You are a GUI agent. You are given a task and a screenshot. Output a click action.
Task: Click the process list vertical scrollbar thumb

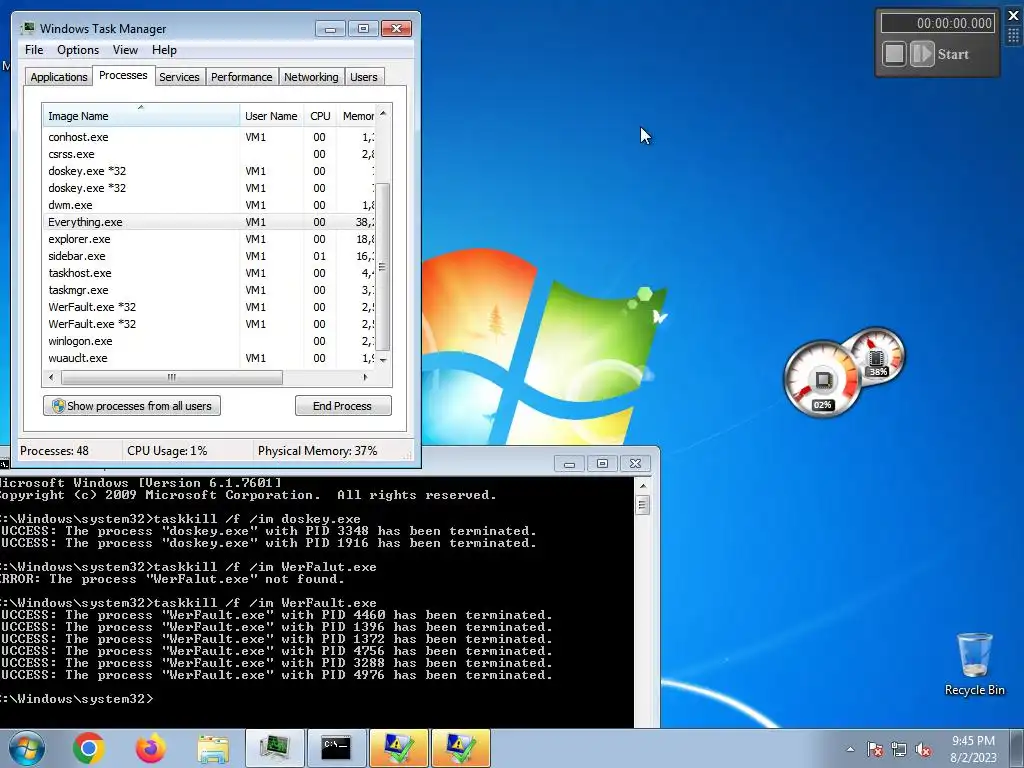tap(383, 267)
